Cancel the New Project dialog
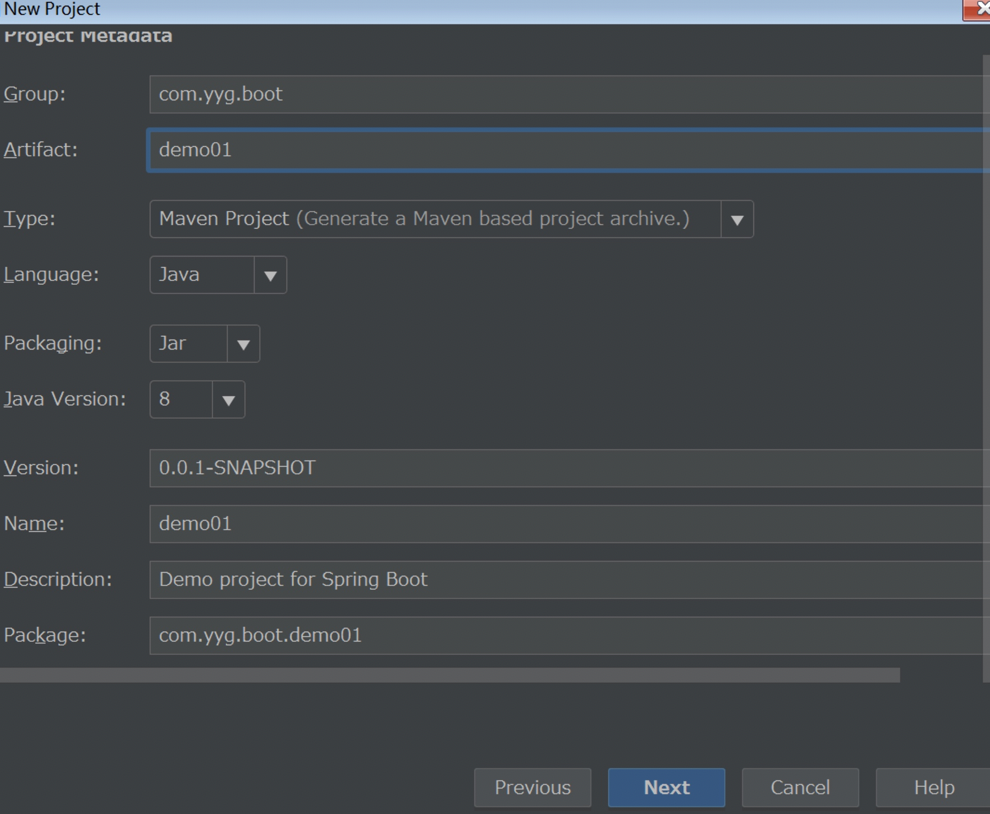The width and height of the screenshot is (990, 814). [x=800, y=788]
